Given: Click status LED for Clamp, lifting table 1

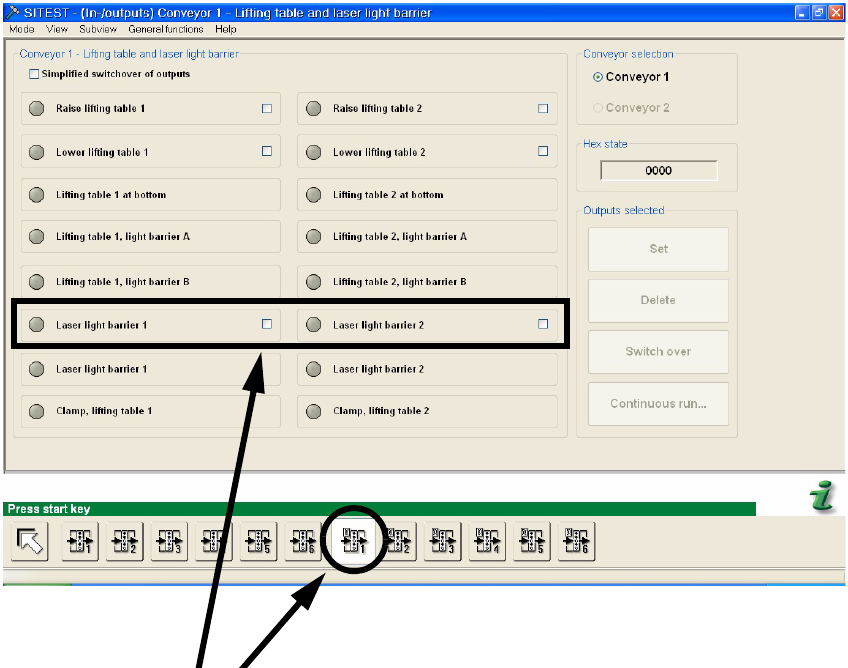Looking at the screenshot, I should 36,411.
